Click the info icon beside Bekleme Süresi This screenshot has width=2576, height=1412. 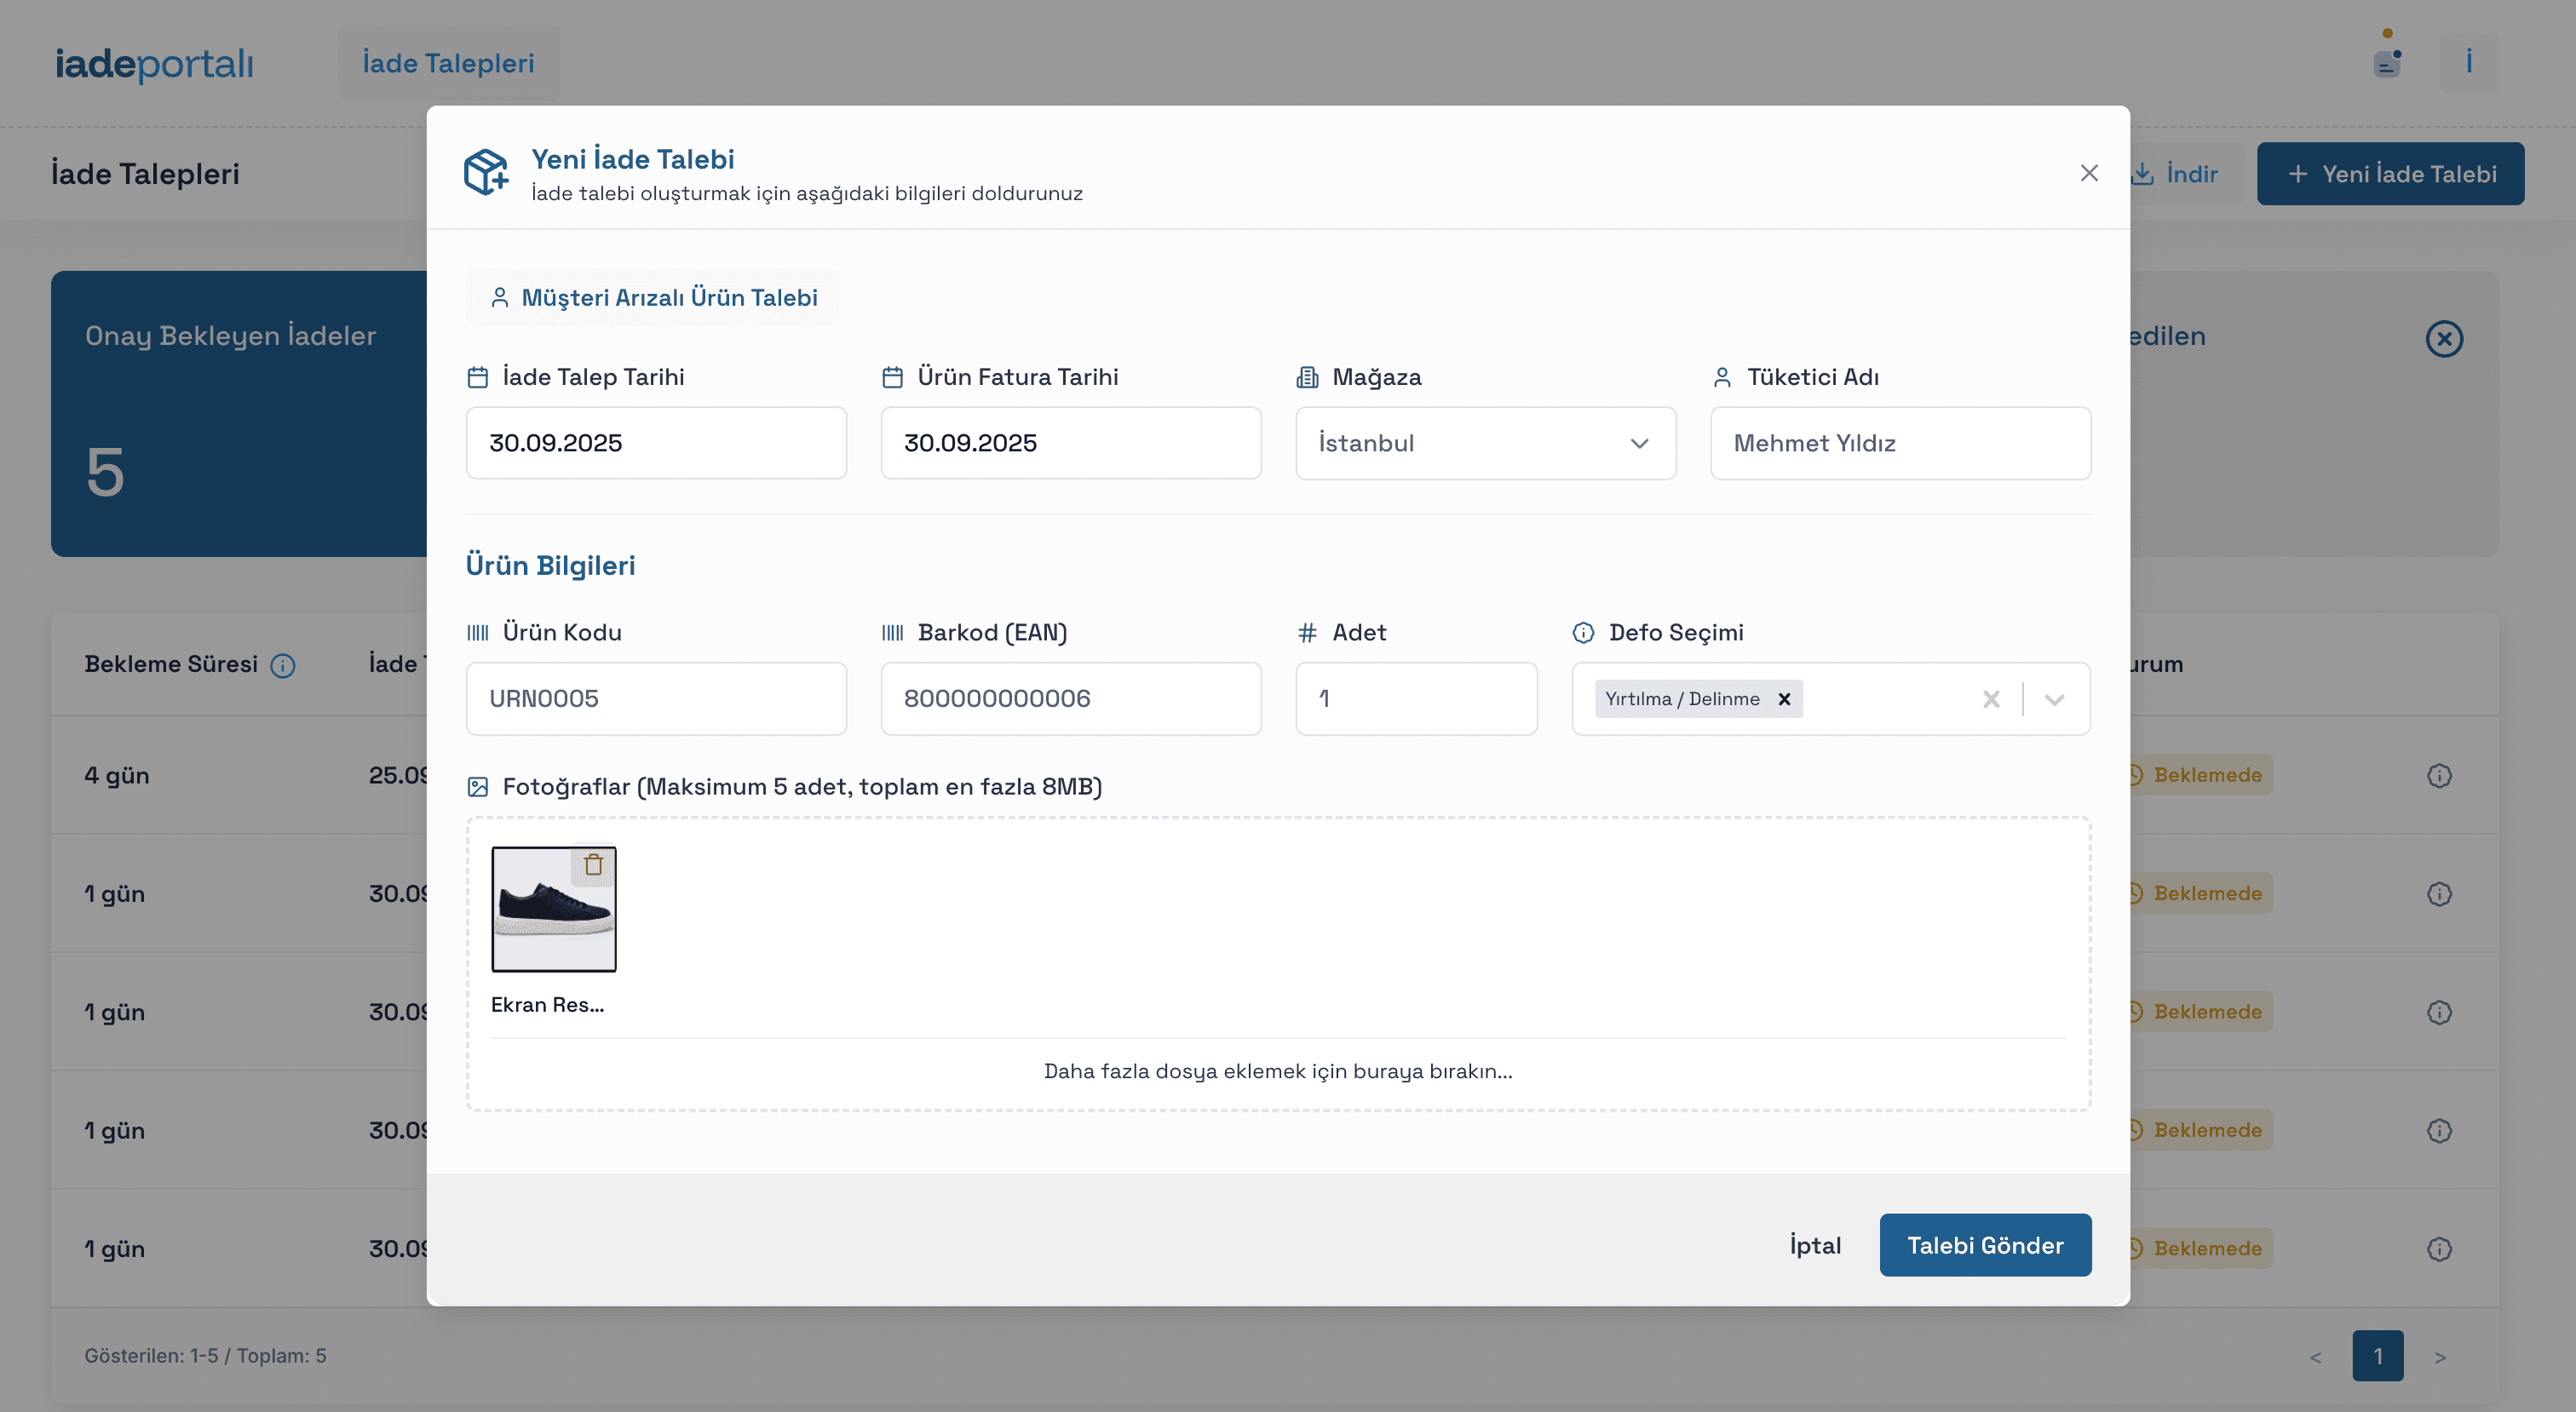[283, 665]
